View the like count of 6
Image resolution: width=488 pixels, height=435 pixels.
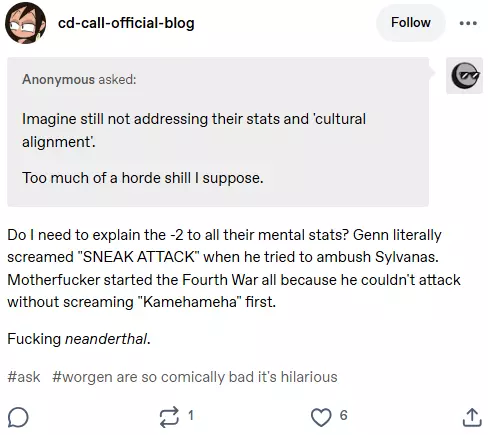click(343, 415)
